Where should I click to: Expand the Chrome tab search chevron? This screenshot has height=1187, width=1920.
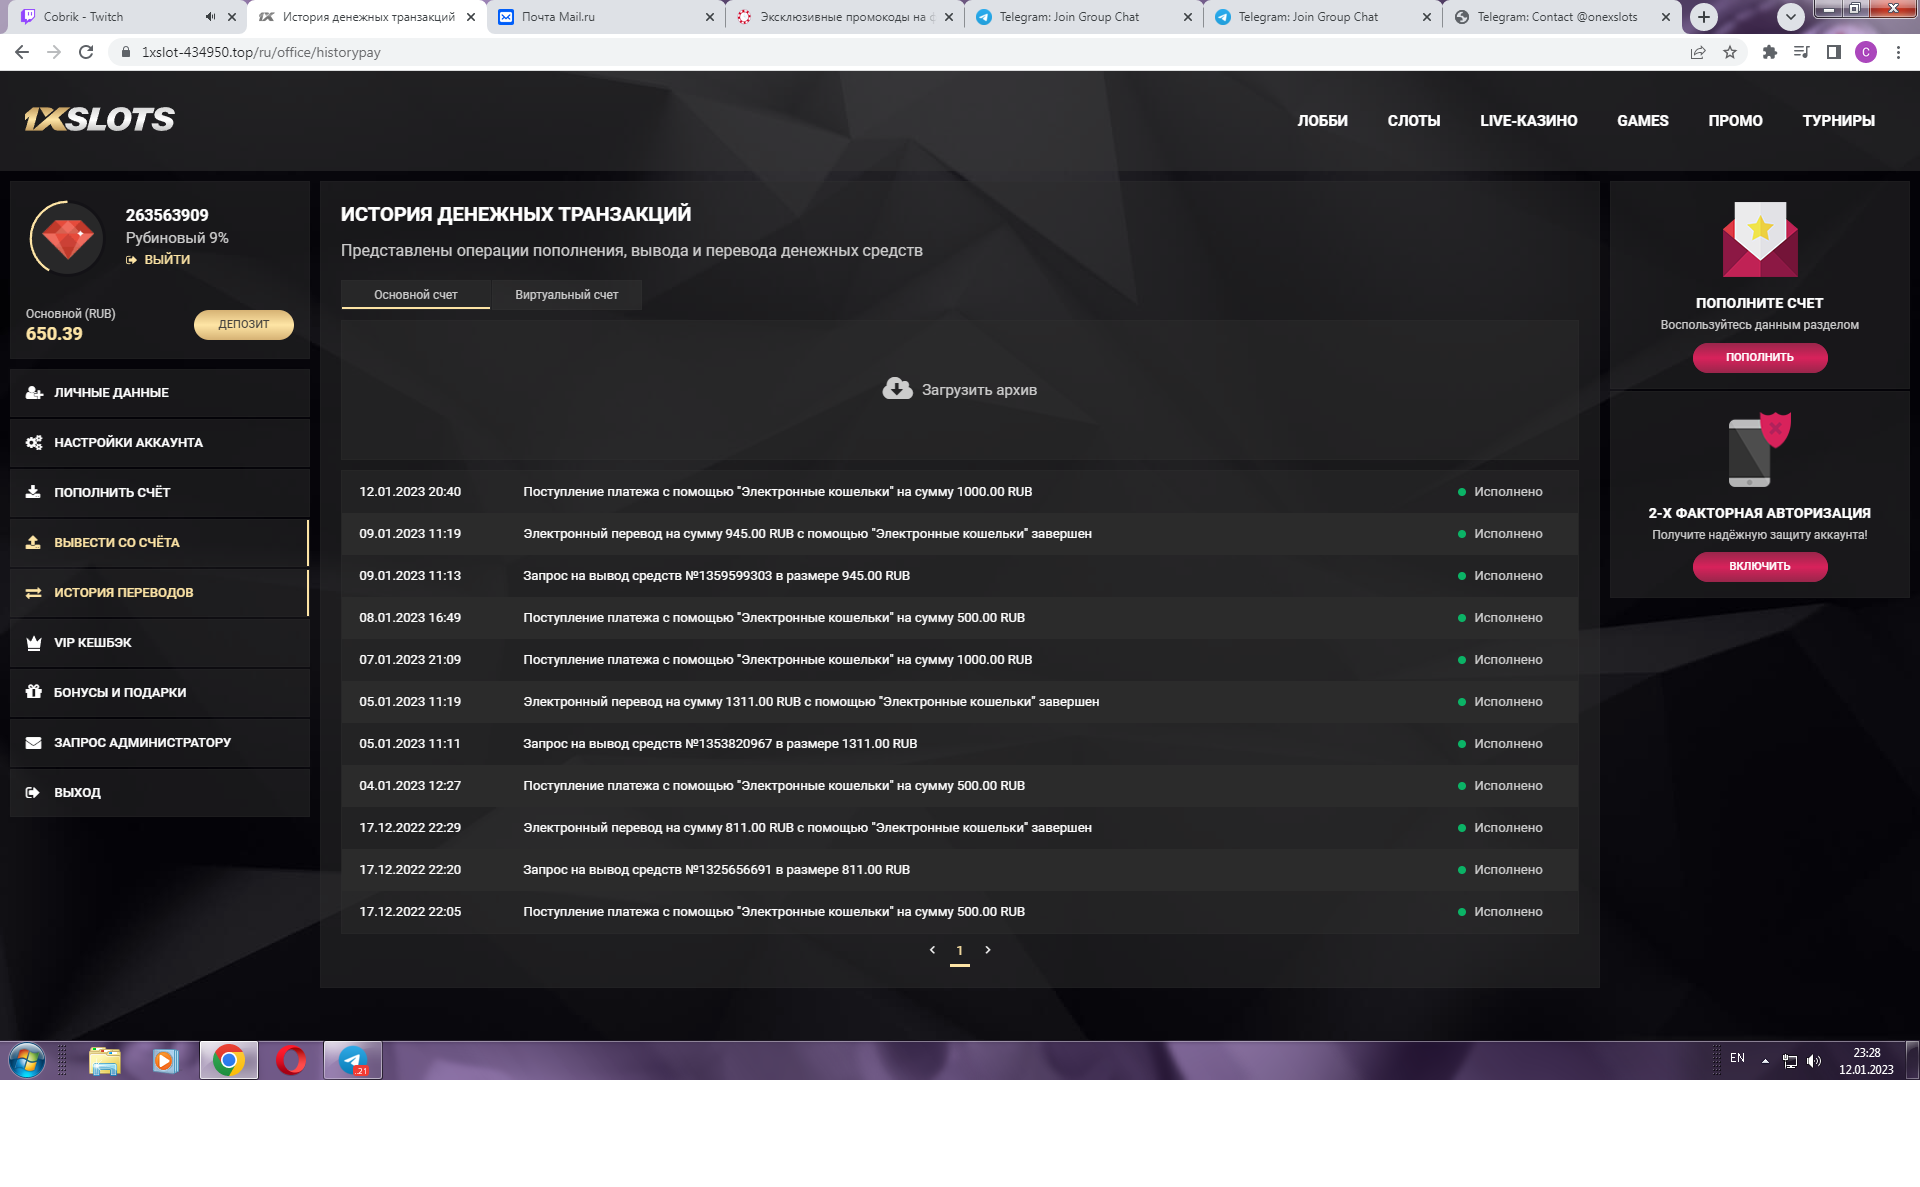click(x=1790, y=17)
